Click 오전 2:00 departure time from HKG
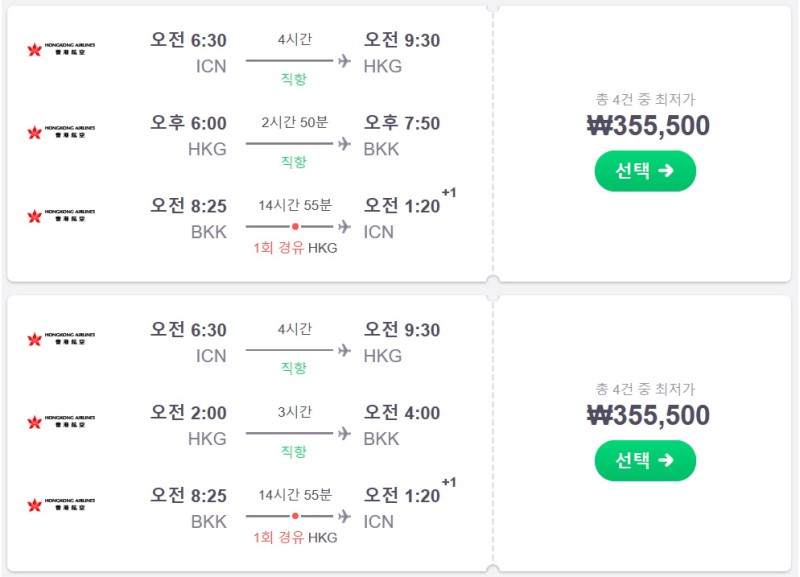The image size is (800, 577). click(188, 413)
